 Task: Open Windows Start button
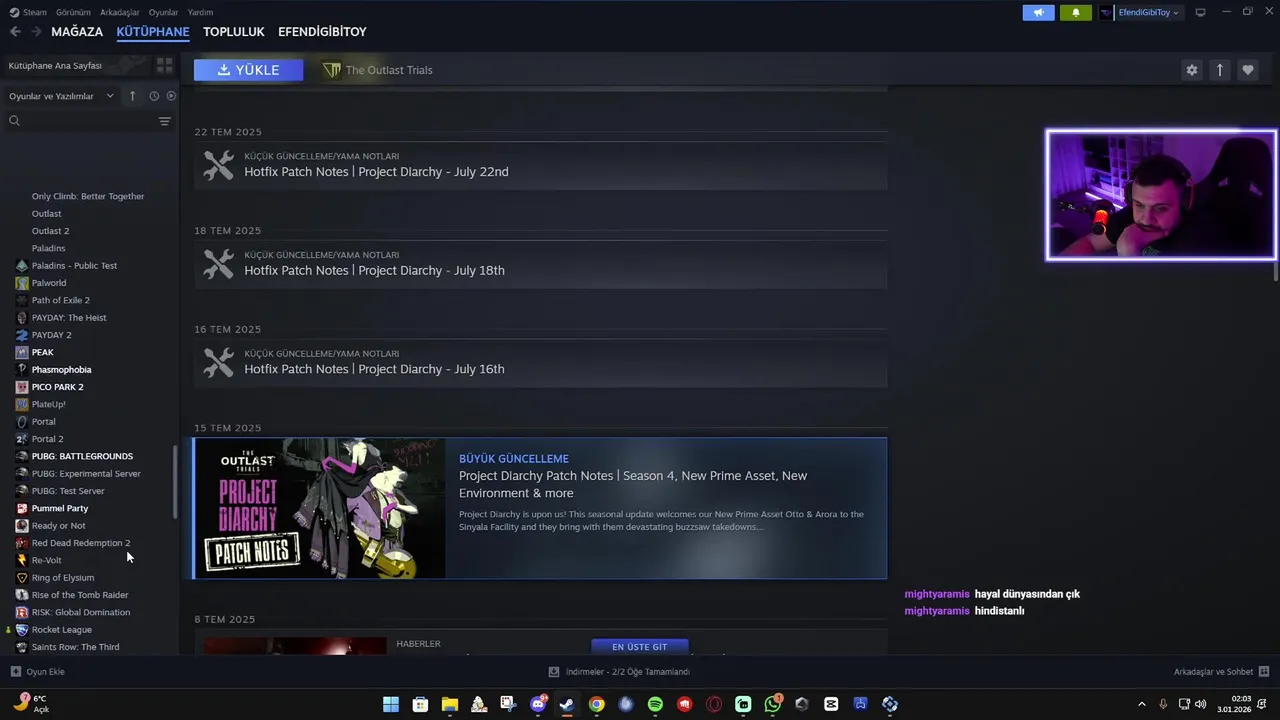391,704
